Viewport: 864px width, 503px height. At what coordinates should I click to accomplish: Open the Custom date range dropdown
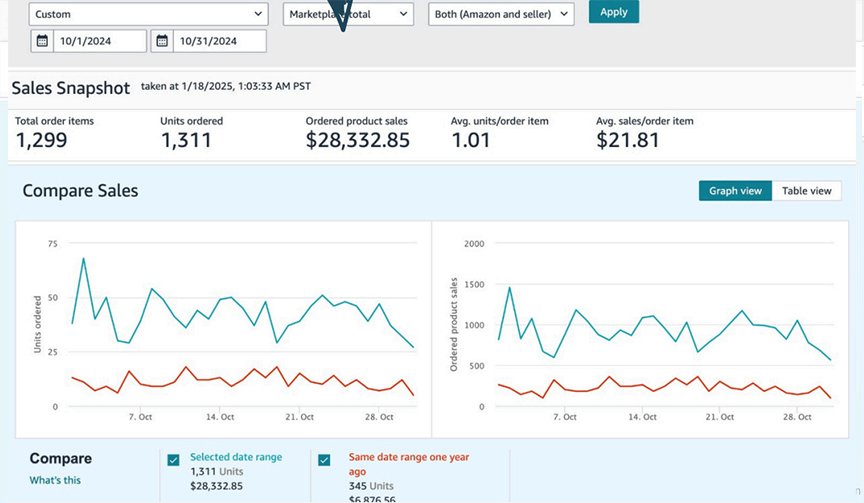pos(149,14)
